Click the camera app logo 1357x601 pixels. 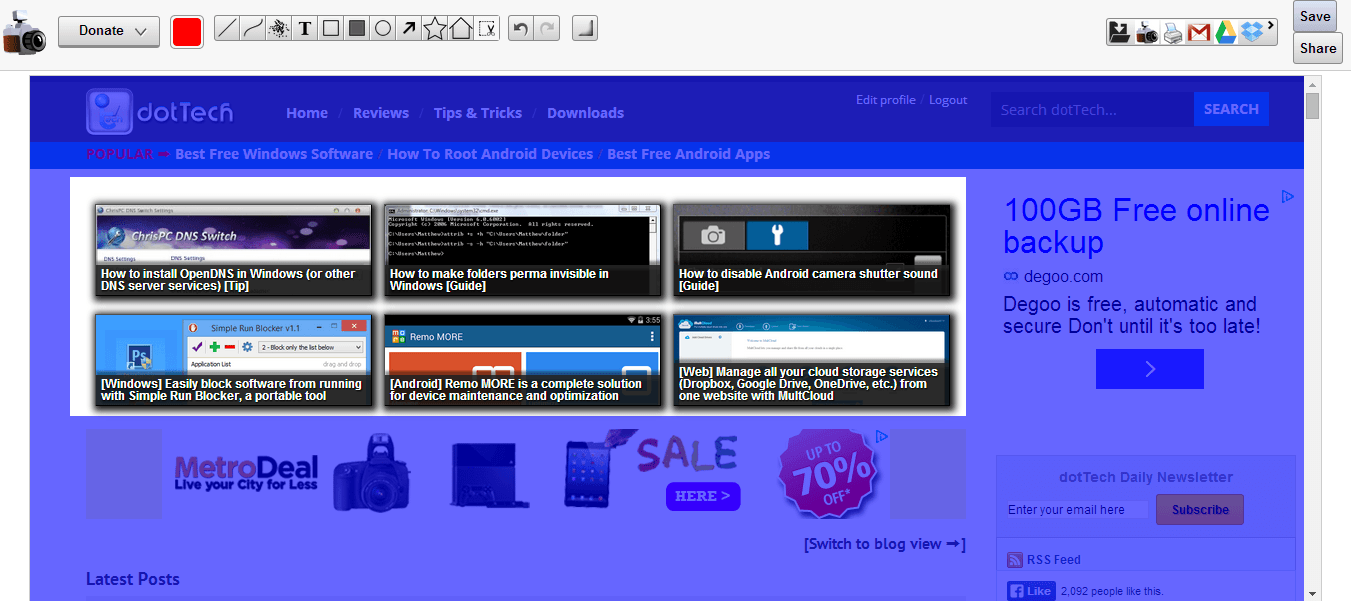(x=24, y=34)
